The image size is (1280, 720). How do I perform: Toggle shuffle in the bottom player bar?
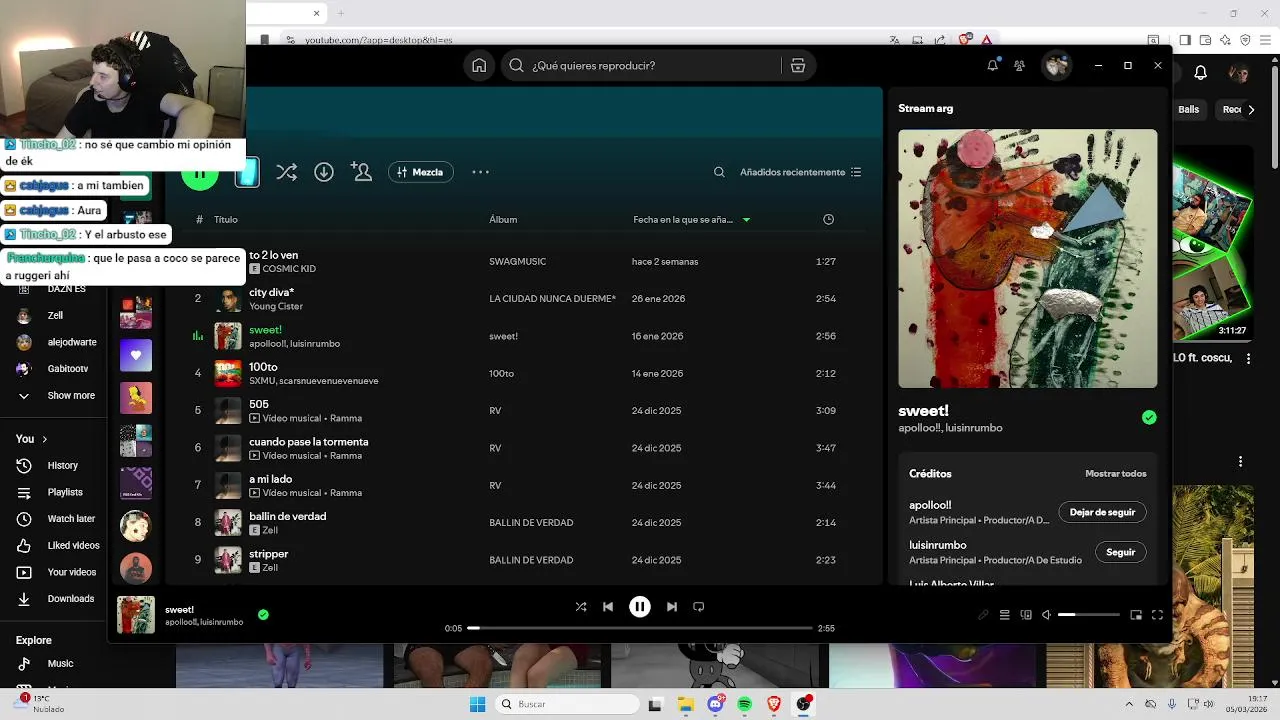click(x=581, y=606)
